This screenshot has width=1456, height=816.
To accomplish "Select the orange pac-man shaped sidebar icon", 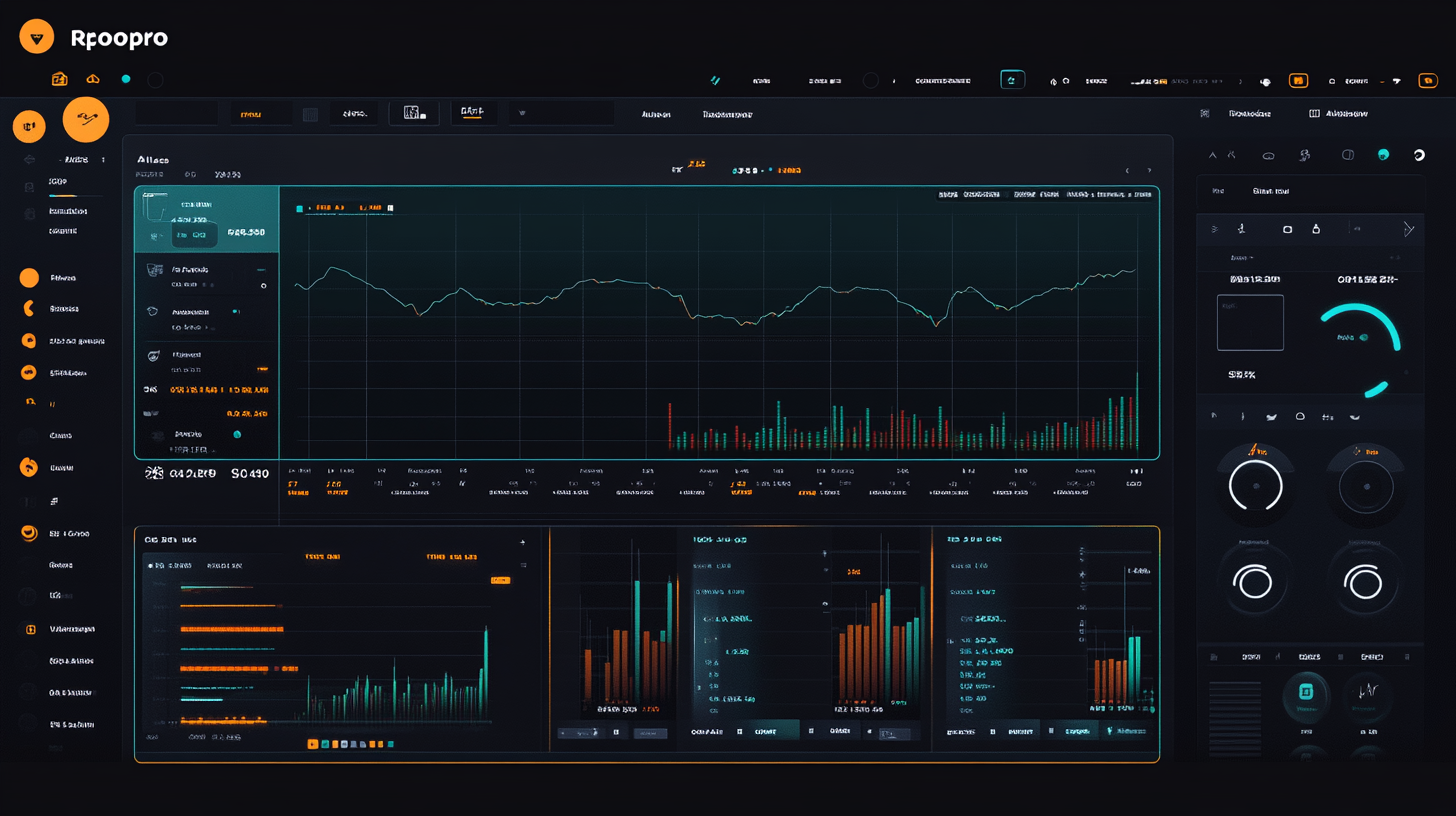I will point(28,309).
